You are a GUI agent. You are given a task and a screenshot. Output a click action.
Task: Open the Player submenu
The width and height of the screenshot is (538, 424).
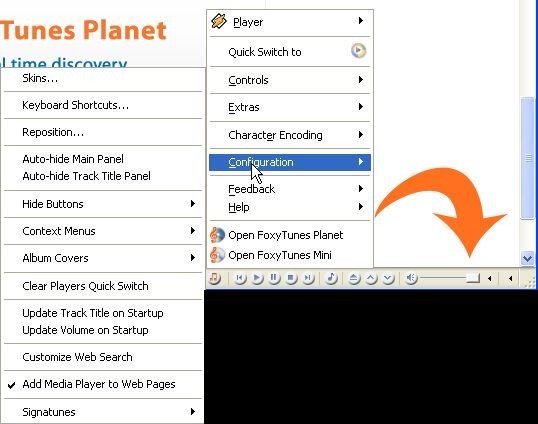[290, 22]
